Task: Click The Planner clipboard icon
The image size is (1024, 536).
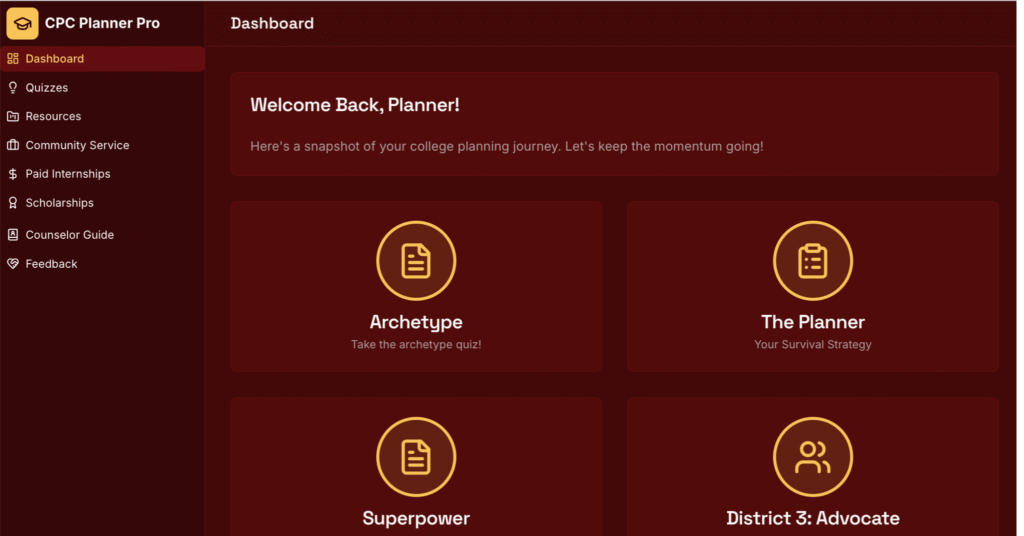Action: 812,261
